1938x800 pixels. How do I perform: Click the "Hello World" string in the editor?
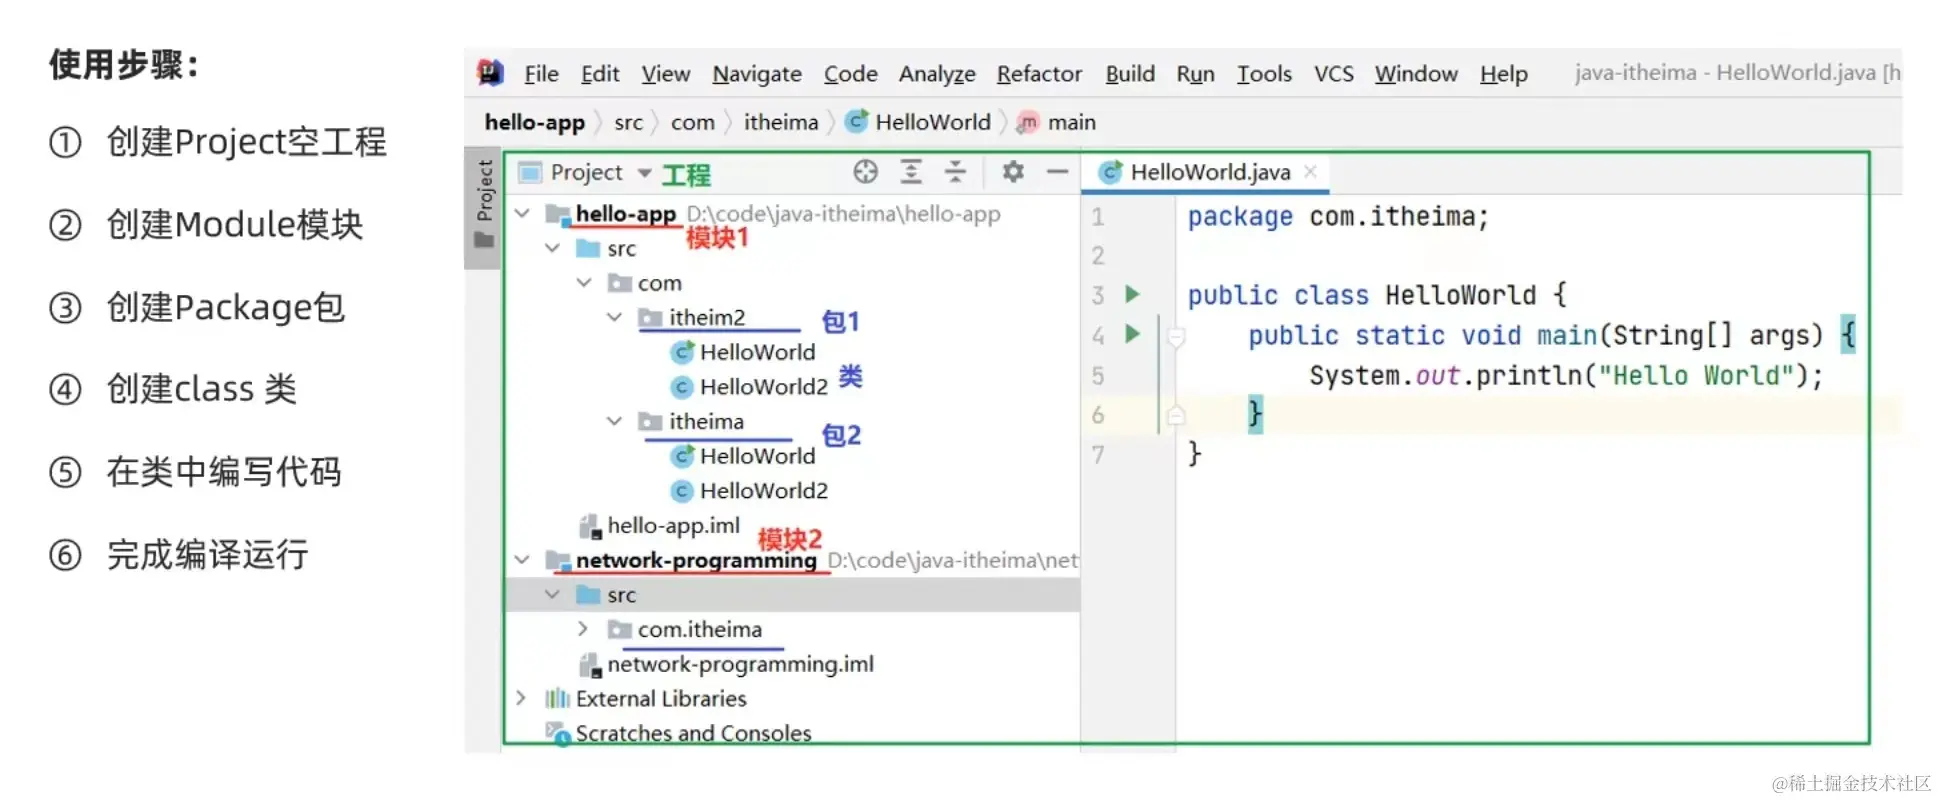[1697, 376]
